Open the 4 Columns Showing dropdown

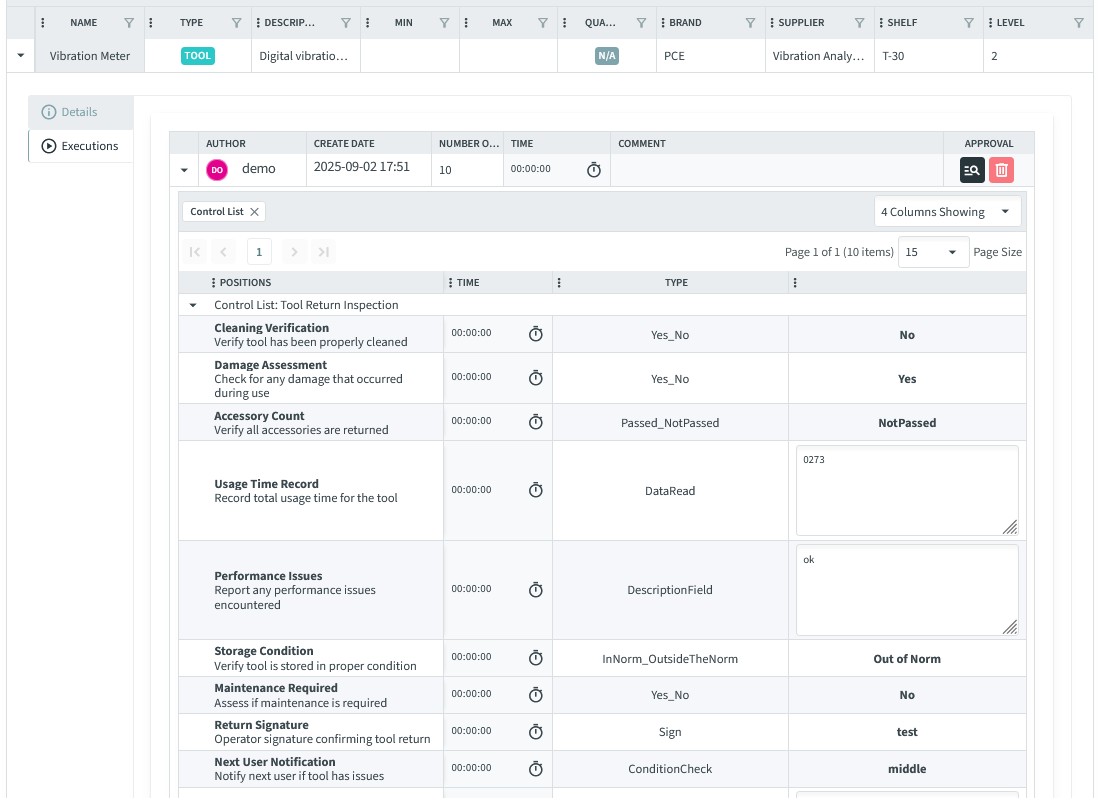[946, 212]
